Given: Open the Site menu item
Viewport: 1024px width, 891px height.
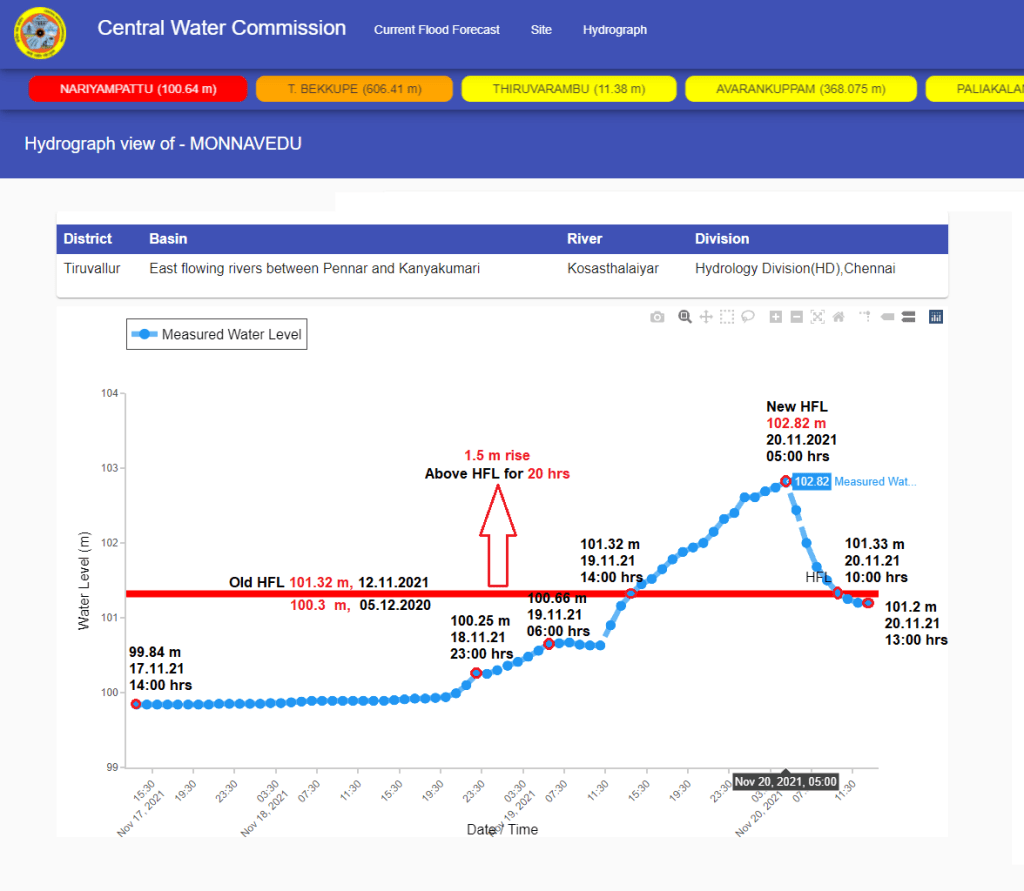Looking at the screenshot, I should (x=541, y=30).
